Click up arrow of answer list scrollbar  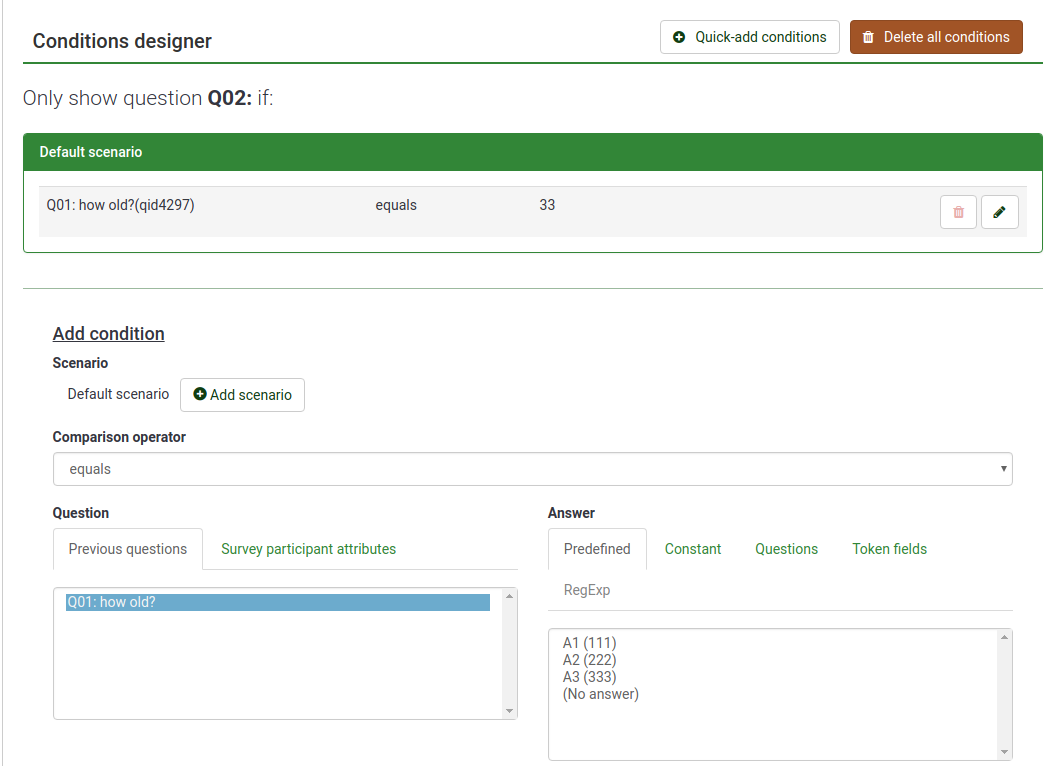(x=1005, y=637)
